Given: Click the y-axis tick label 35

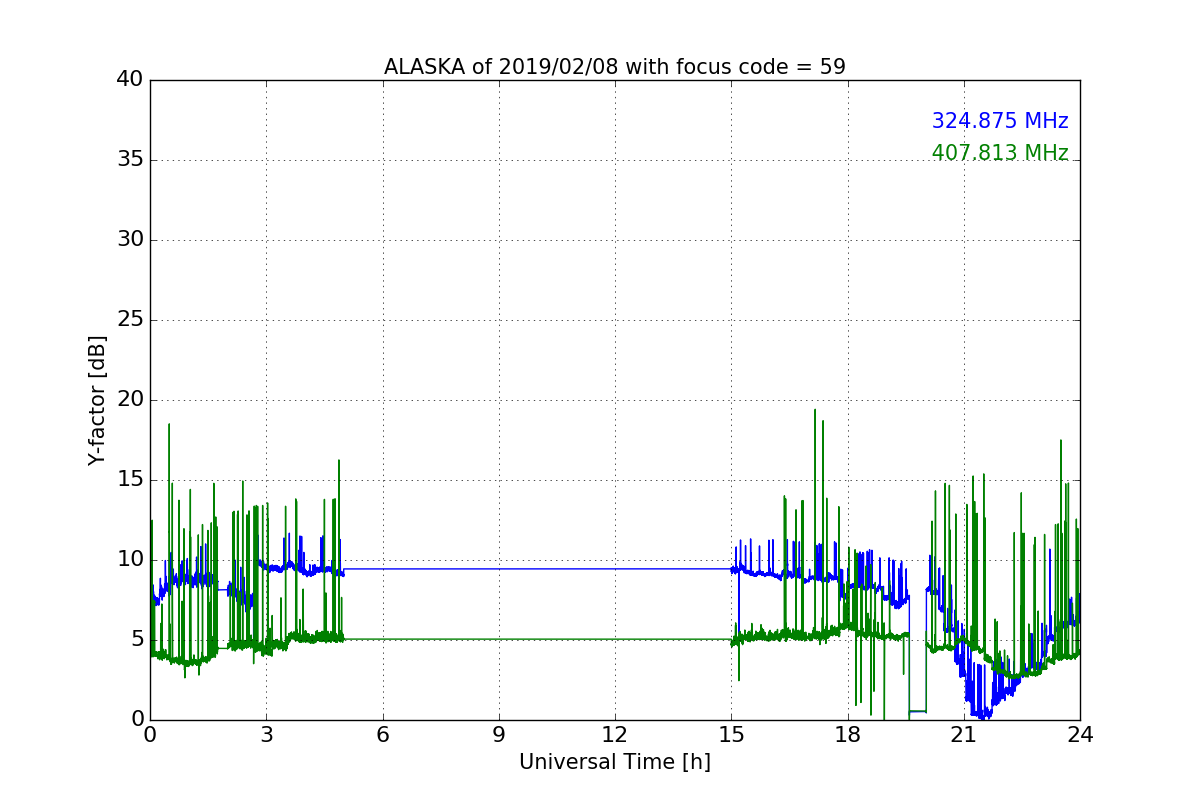Looking at the screenshot, I should (130, 160).
